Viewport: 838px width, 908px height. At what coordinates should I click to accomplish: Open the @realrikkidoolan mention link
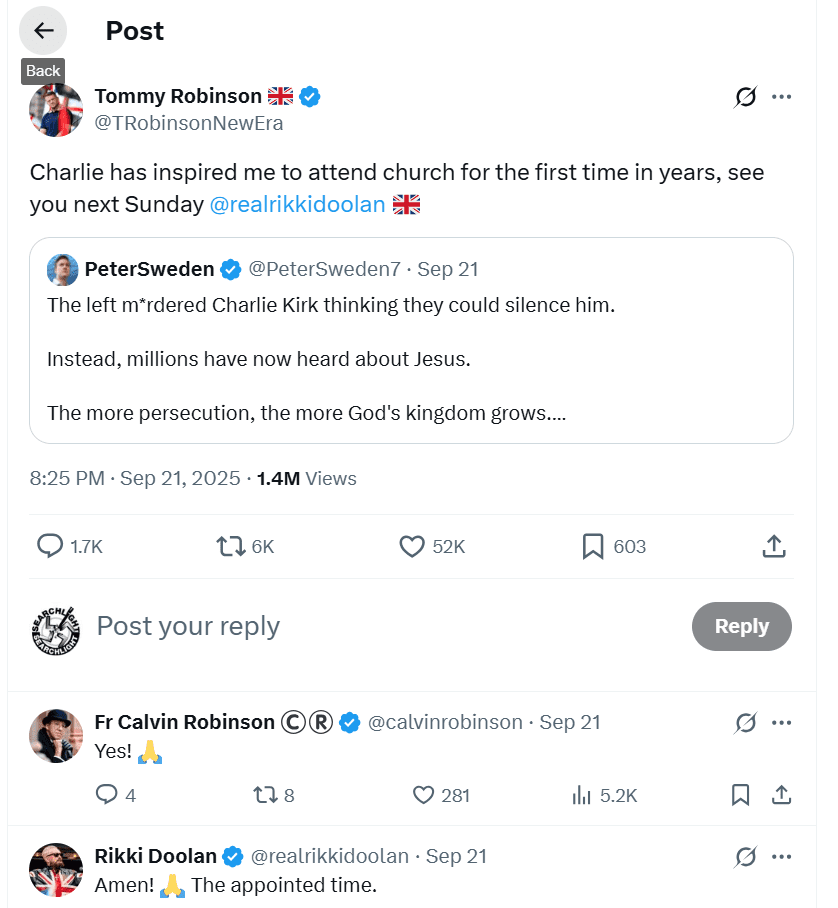pos(297,204)
